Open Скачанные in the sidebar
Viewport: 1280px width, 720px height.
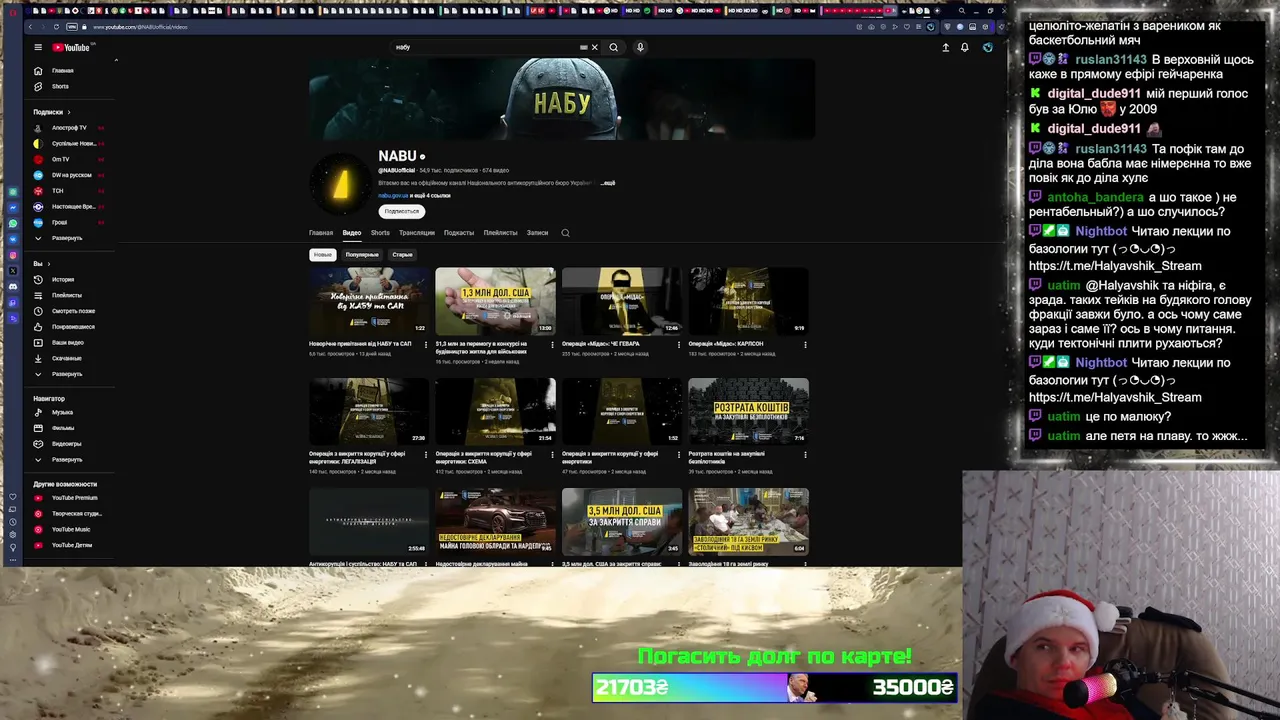(x=67, y=358)
